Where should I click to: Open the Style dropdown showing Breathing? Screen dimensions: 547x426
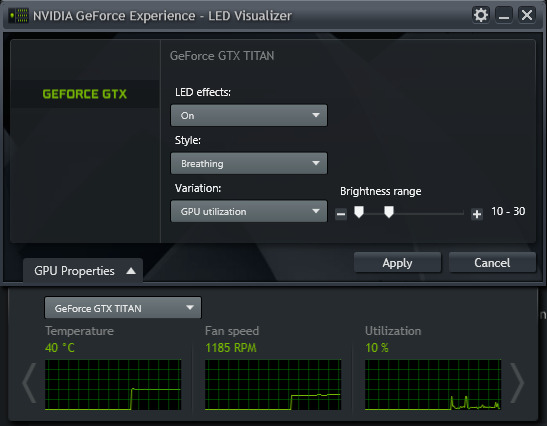(249, 163)
